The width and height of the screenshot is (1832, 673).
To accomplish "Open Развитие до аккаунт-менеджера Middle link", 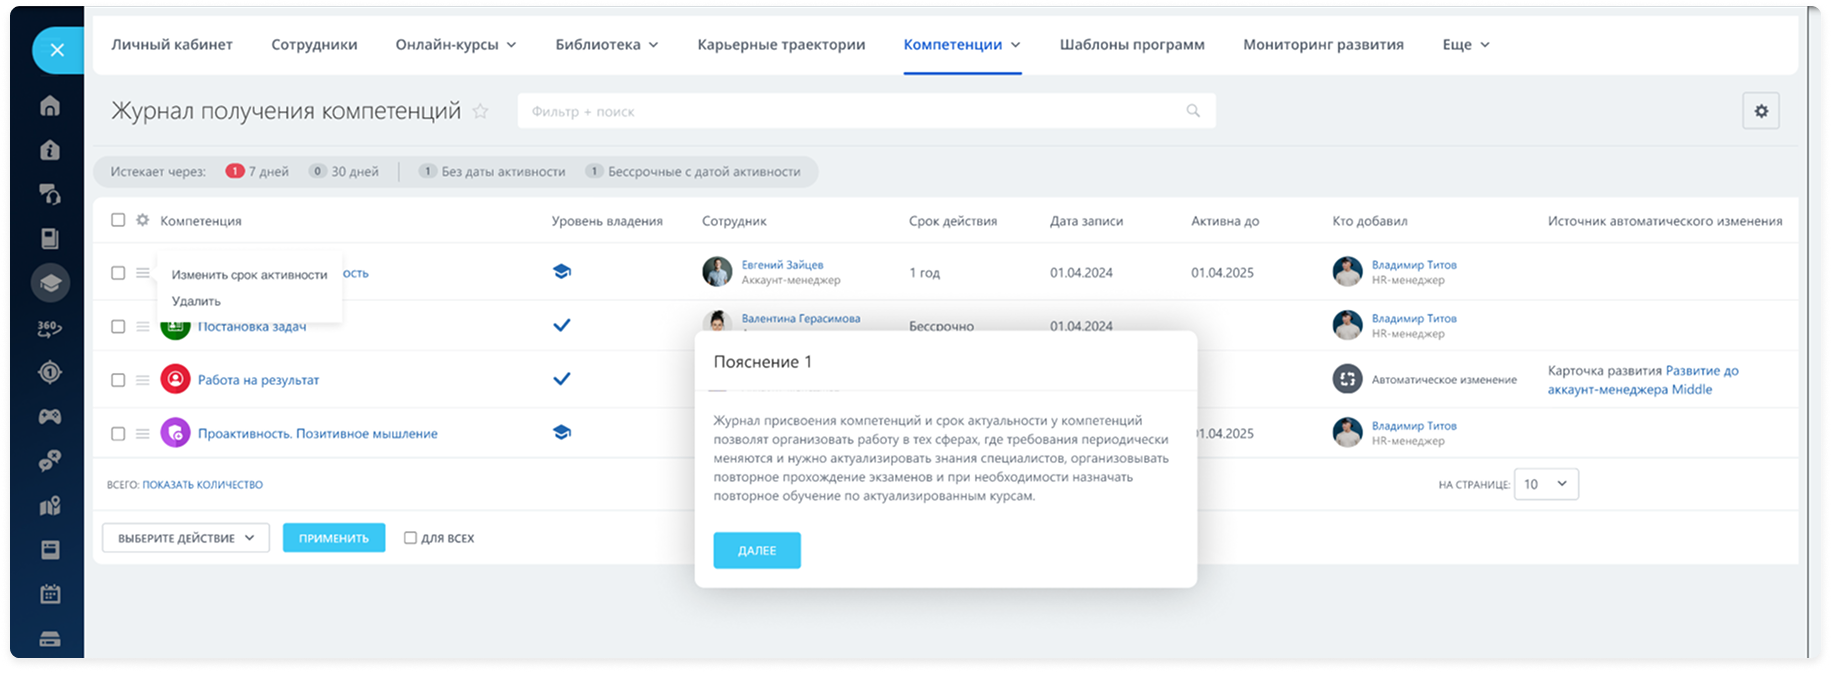I will (1643, 380).
